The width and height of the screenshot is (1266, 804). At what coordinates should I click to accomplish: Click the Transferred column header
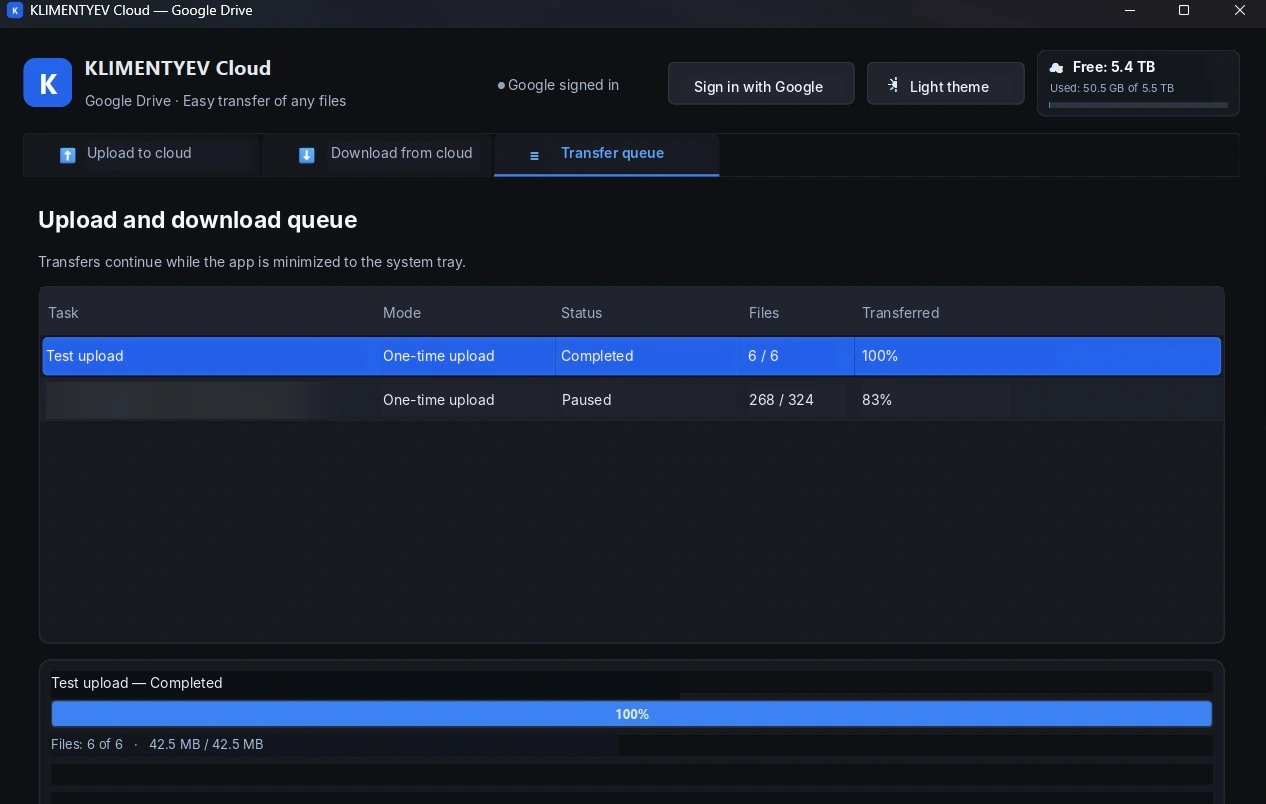[900, 313]
